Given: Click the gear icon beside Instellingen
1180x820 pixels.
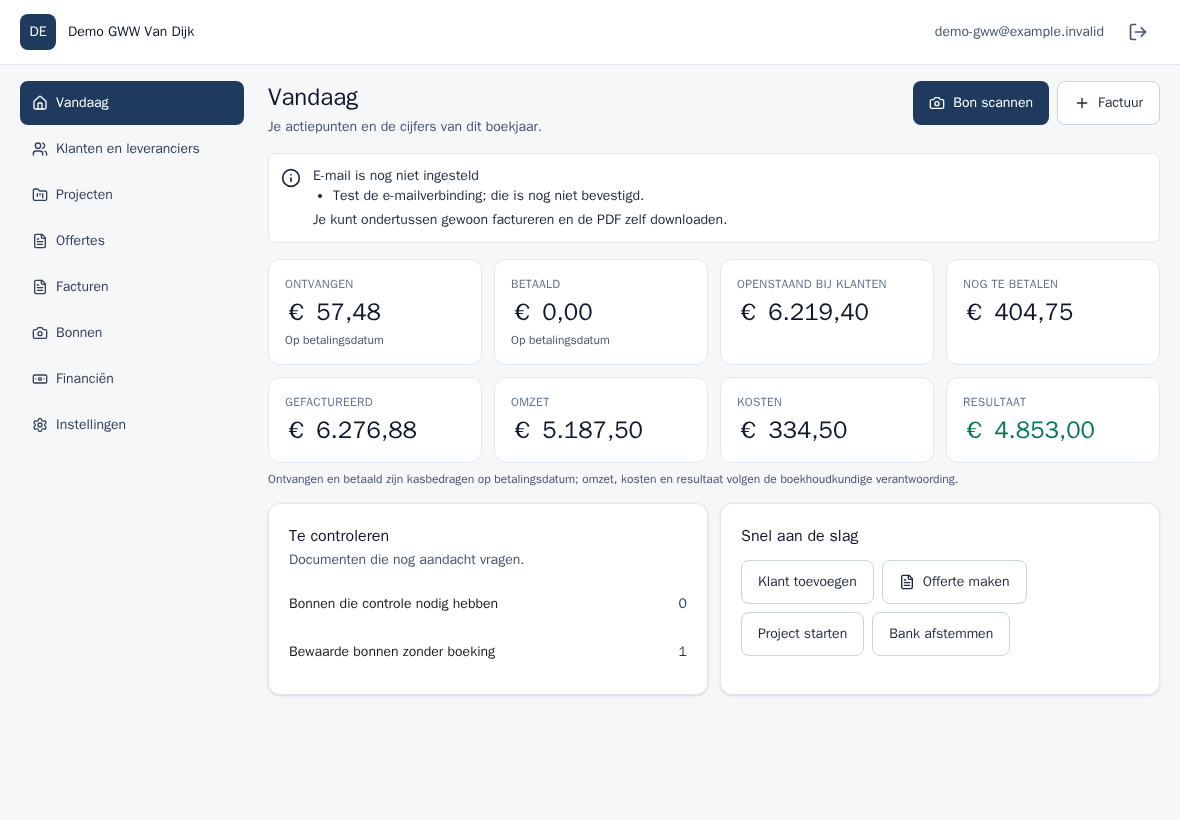Looking at the screenshot, I should pyautogui.click(x=40, y=425).
